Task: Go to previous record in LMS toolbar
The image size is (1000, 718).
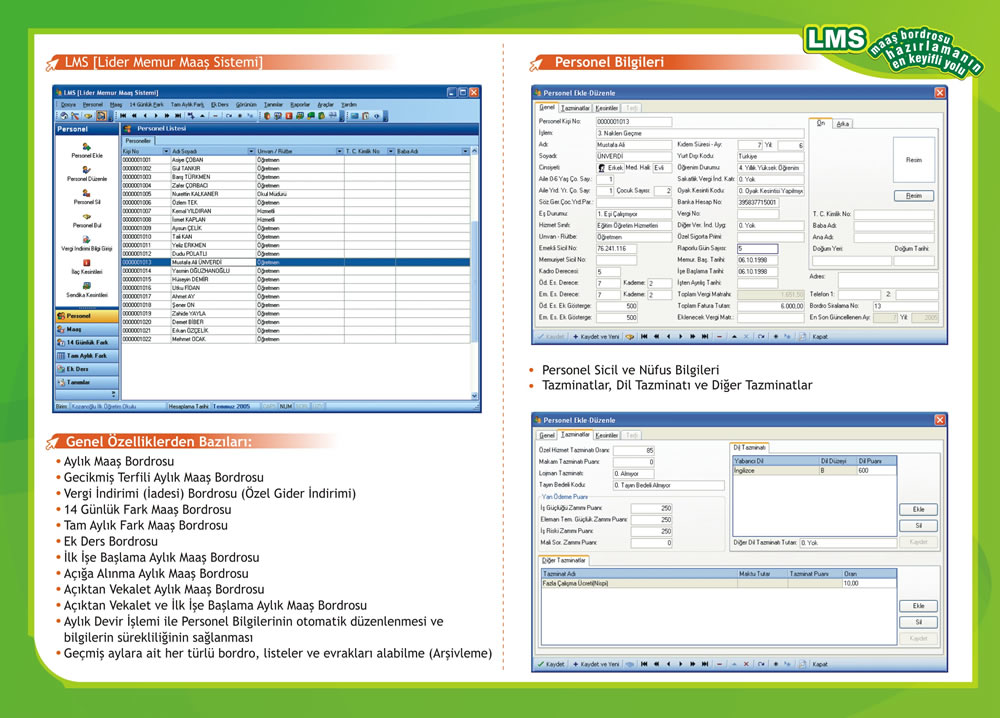Action: point(145,116)
